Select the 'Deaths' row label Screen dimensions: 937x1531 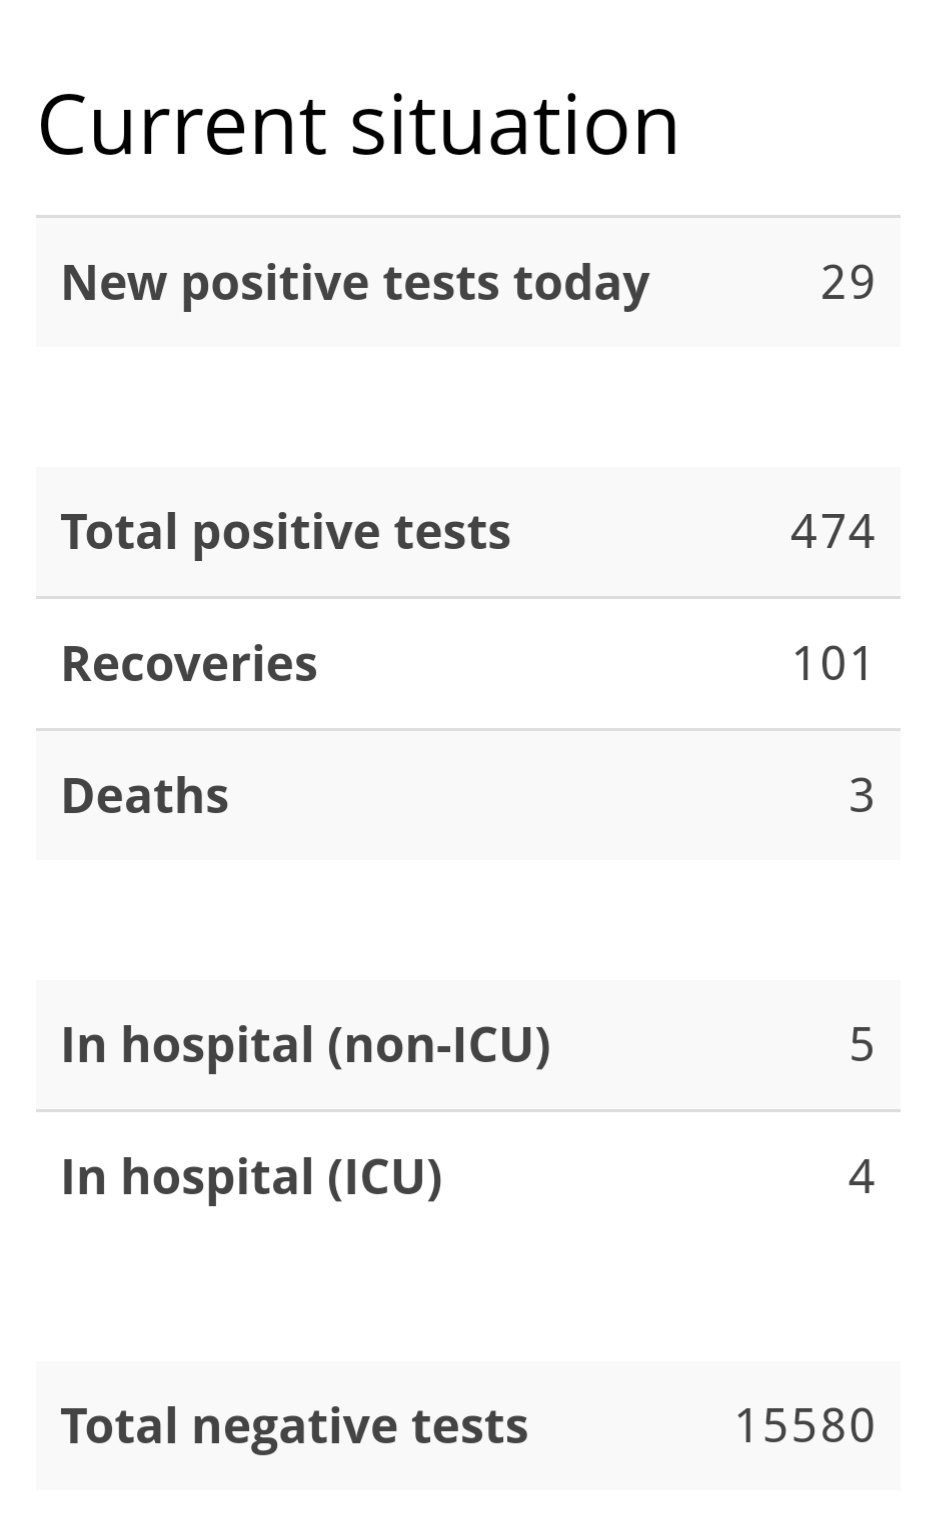click(145, 796)
